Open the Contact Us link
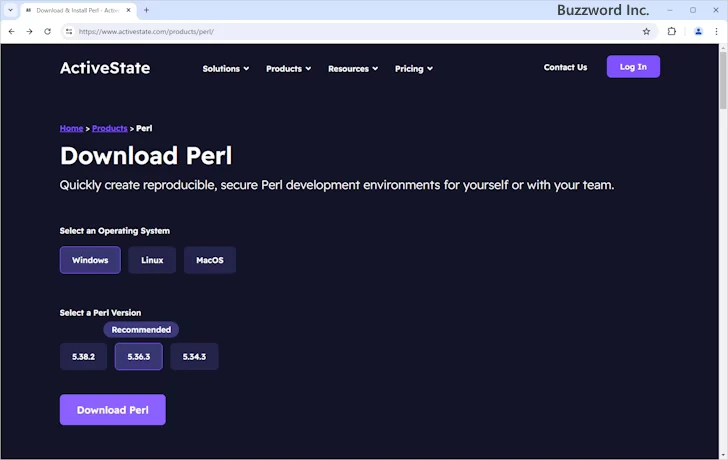 coord(566,67)
